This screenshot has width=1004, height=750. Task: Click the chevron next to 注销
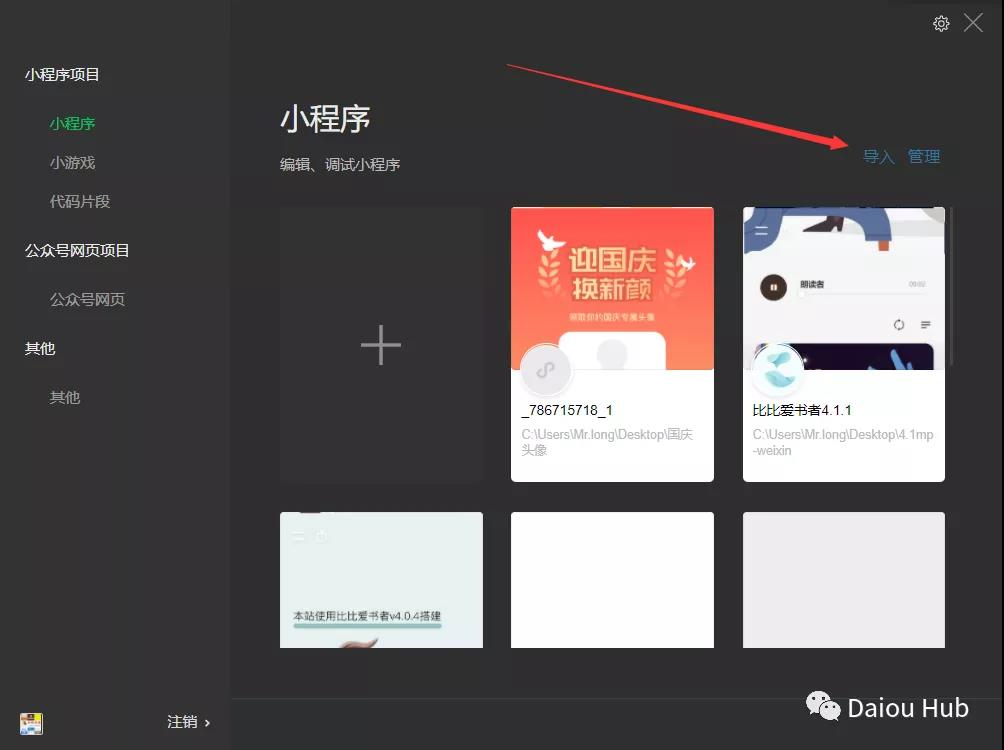click(207, 722)
